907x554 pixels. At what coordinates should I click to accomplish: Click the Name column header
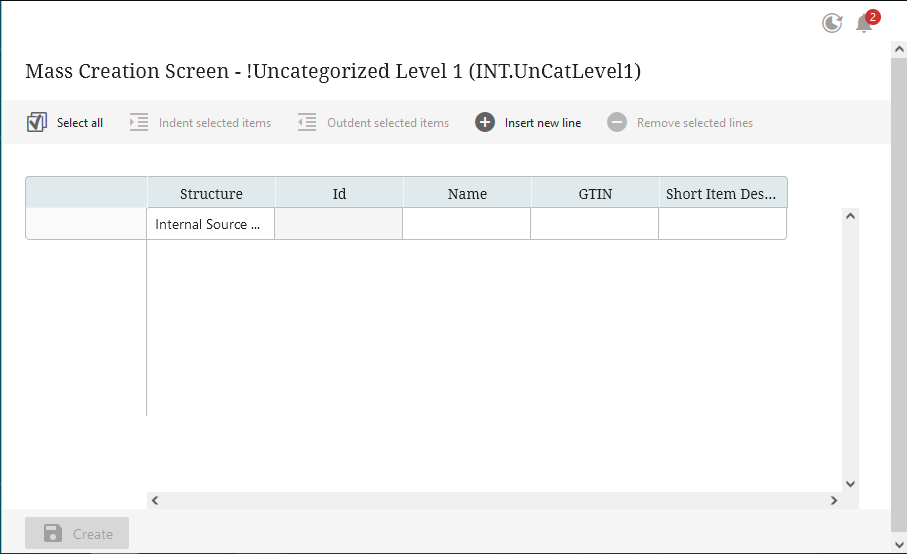[467, 193]
